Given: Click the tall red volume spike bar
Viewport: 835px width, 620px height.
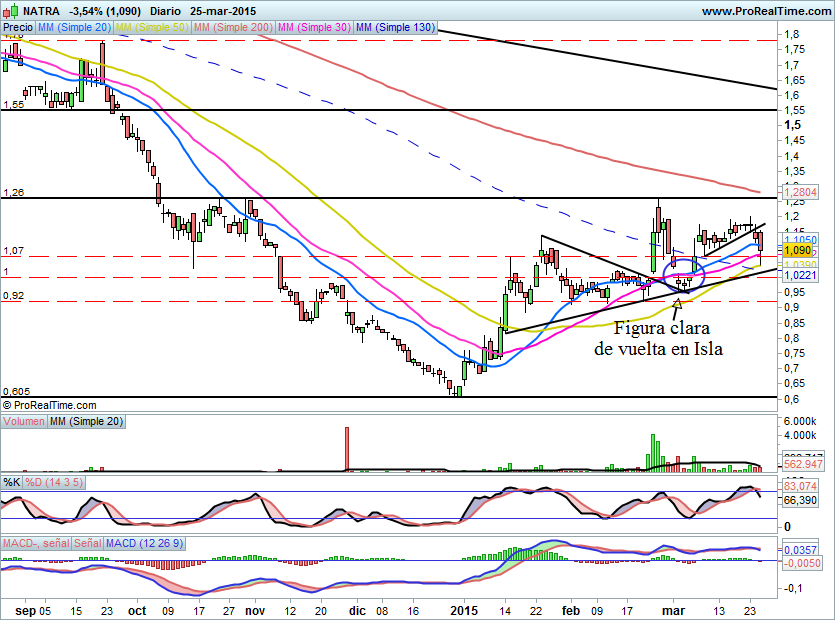Looking at the screenshot, I should click(347, 448).
